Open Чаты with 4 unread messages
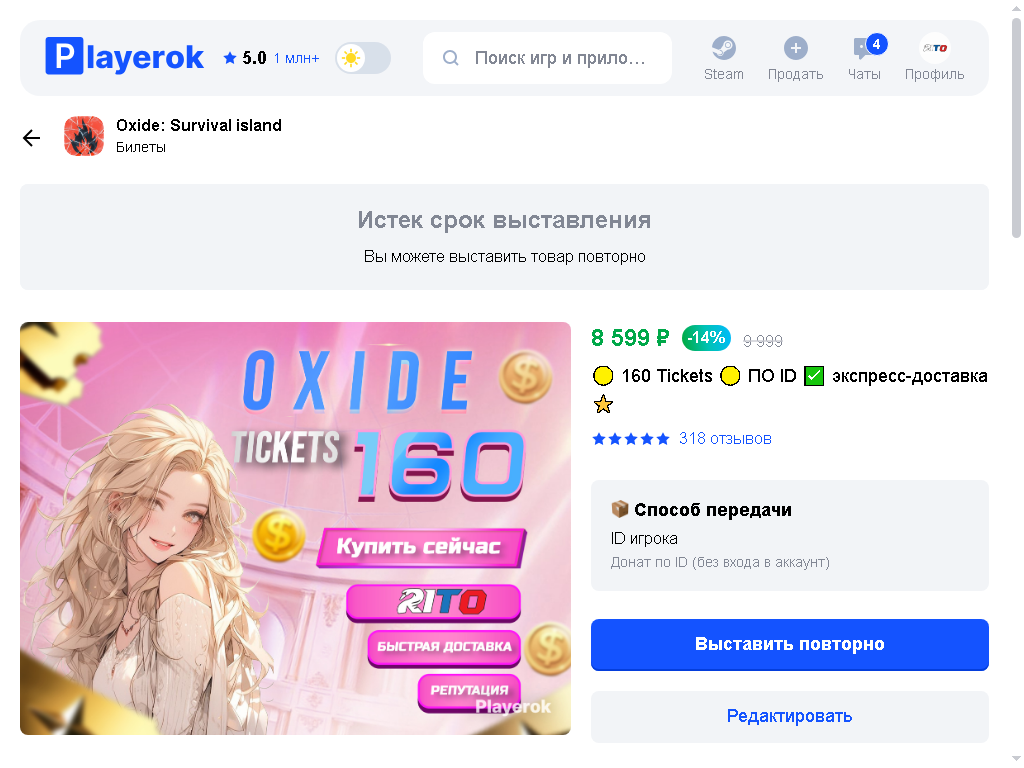This screenshot has width=1024, height=768. click(x=864, y=58)
